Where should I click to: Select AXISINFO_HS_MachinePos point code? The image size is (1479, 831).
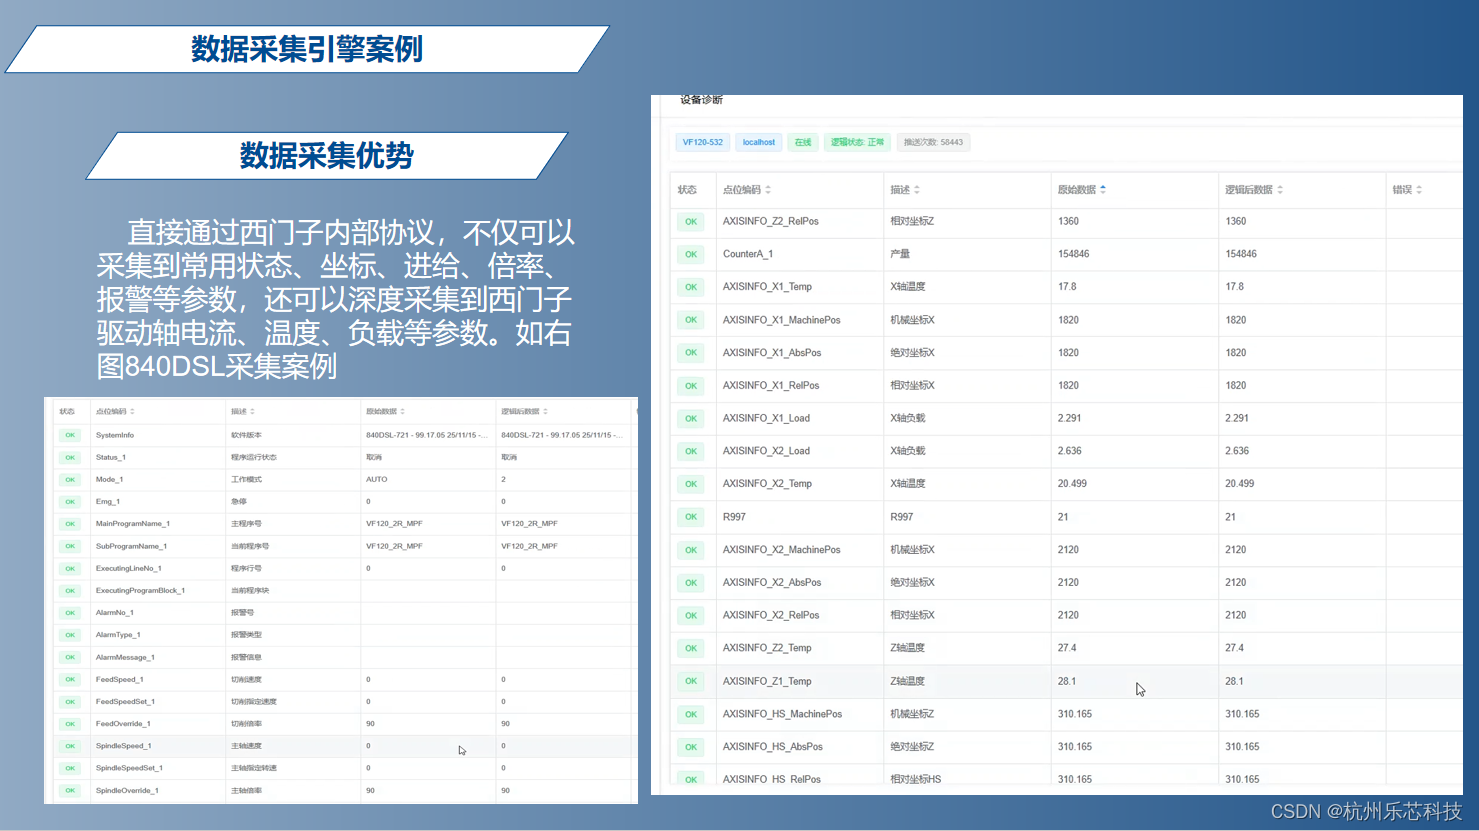click(x=783, y=714)
